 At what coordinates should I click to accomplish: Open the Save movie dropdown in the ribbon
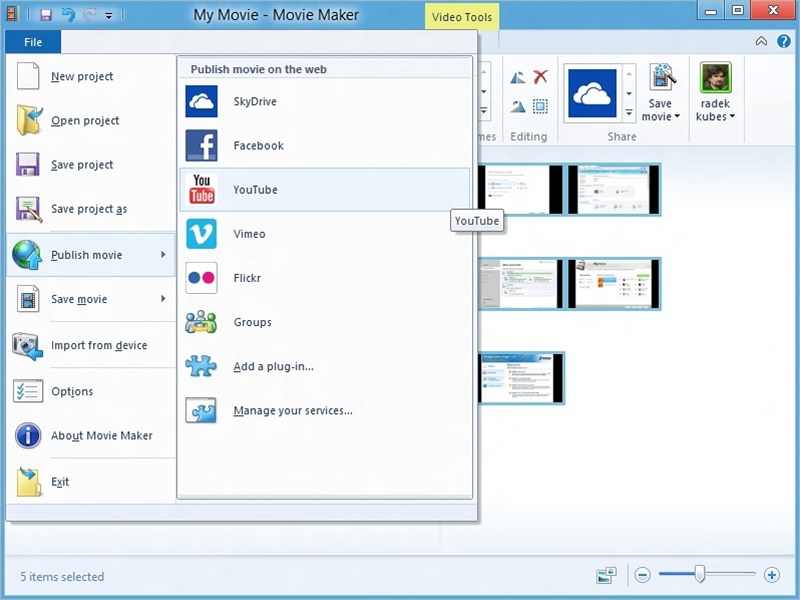pyautogui.click(x=660, y=109)
